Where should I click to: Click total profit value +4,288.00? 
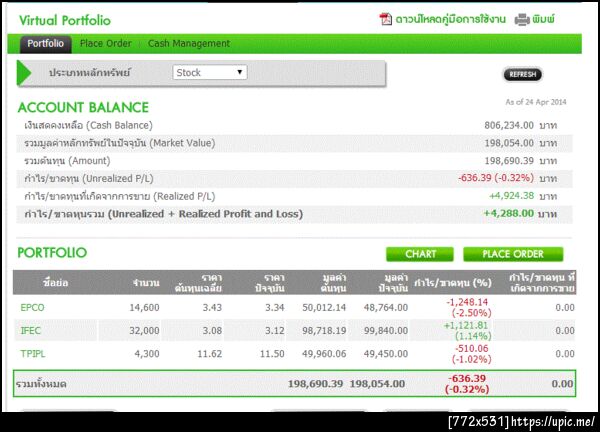509,214
